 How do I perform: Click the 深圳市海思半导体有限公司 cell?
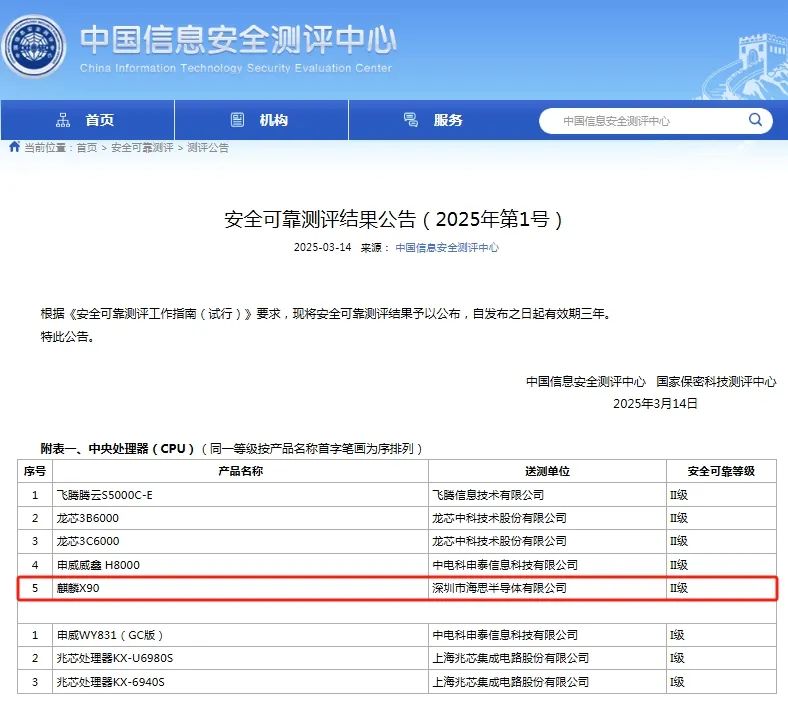pyautogui.click(x=547, y=588)
